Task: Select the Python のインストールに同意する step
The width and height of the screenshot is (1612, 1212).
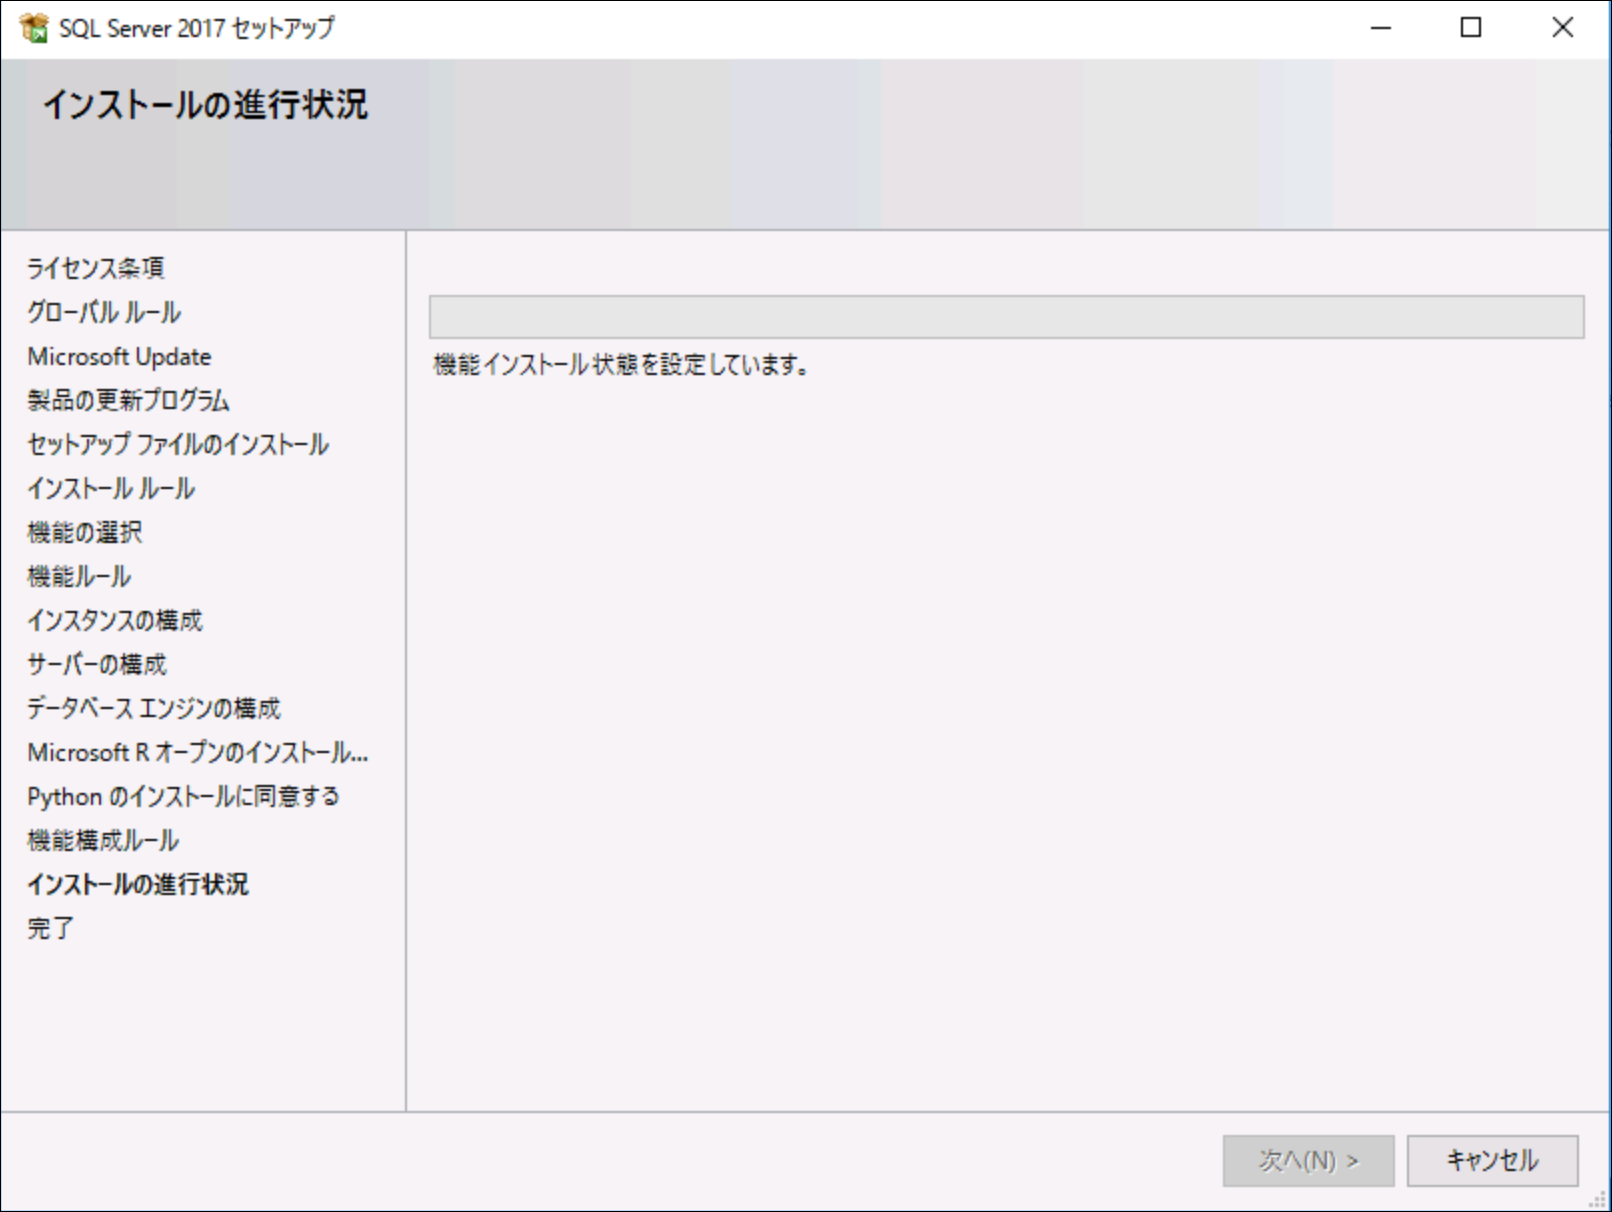Action: click(184, 796)
